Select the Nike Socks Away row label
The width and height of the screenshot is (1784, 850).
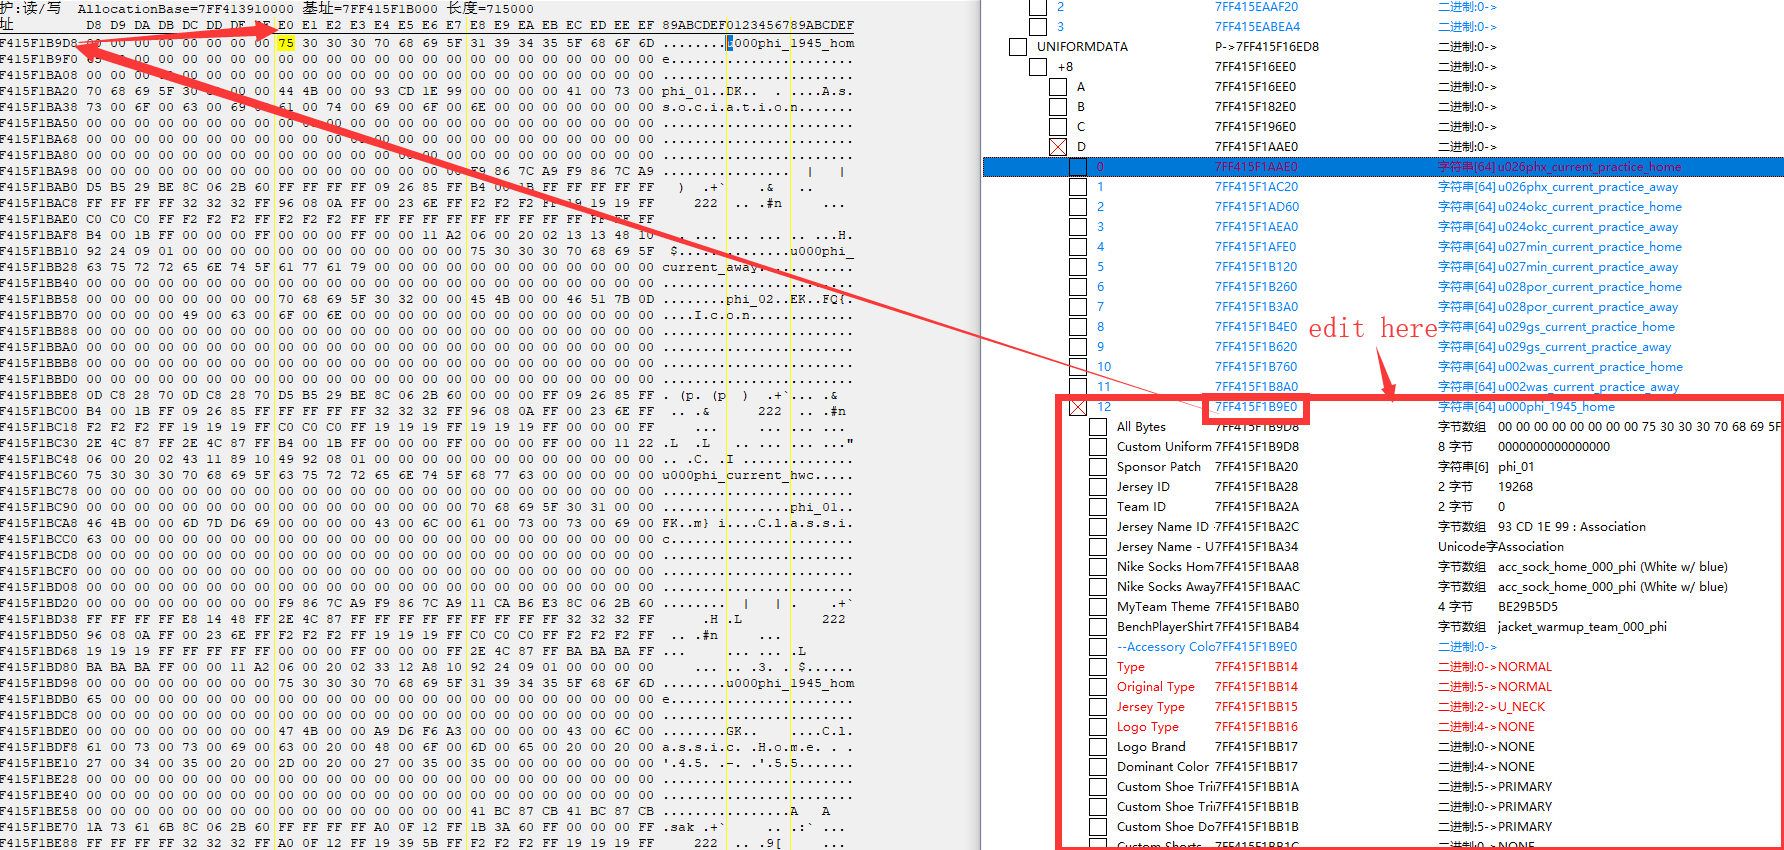coord(1166,587)
